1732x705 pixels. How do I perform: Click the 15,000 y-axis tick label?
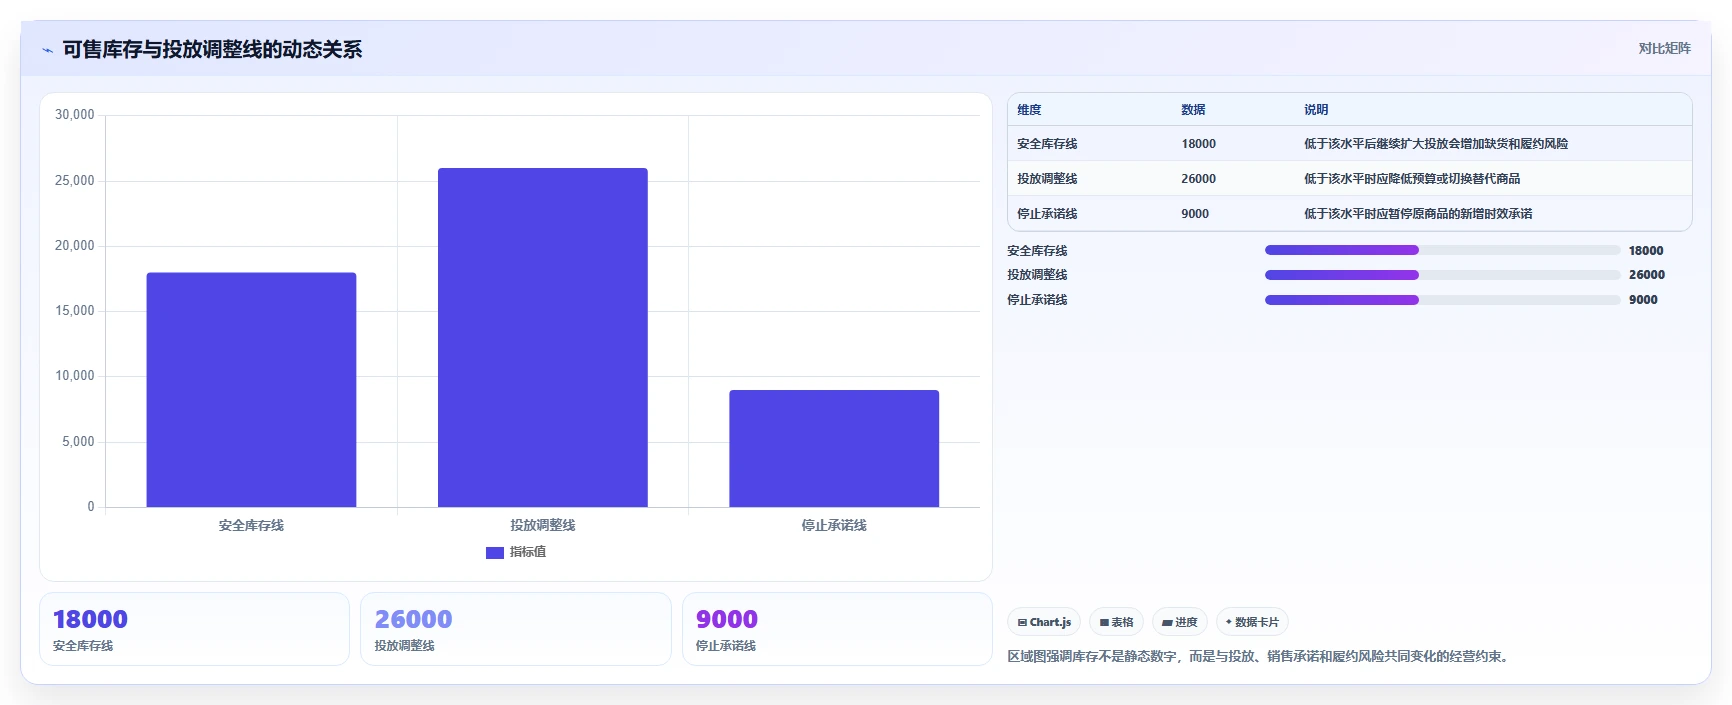[x=74, y=311]
